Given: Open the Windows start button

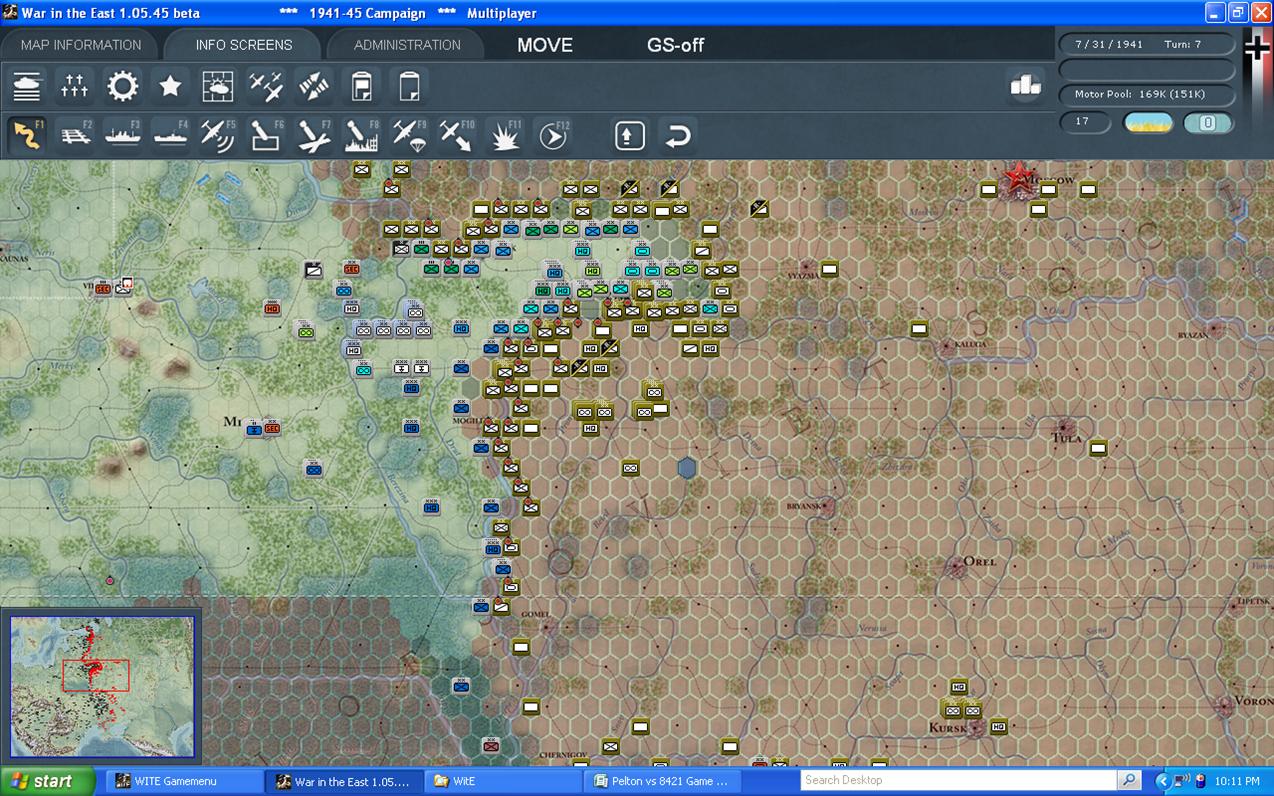Looking at the screenshot, I should [x=48, y=781].
